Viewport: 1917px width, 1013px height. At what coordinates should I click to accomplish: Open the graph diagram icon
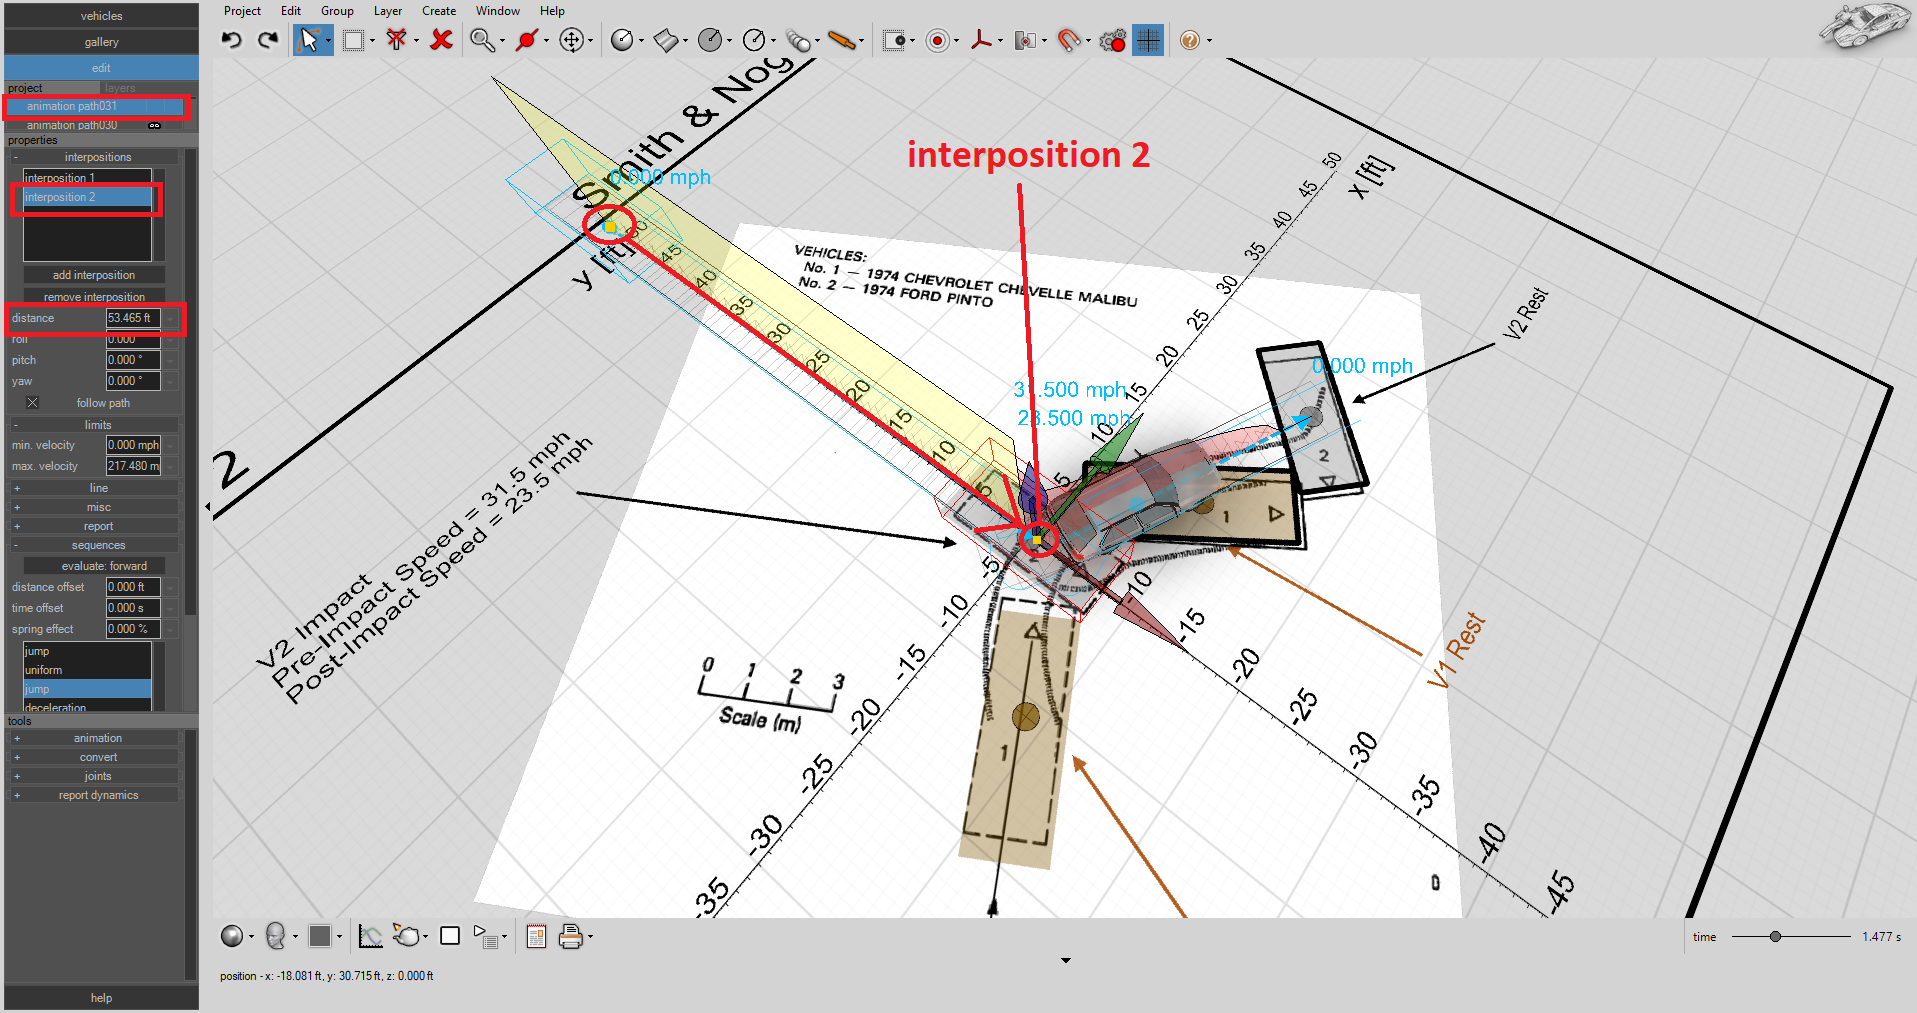pos(370,936)
